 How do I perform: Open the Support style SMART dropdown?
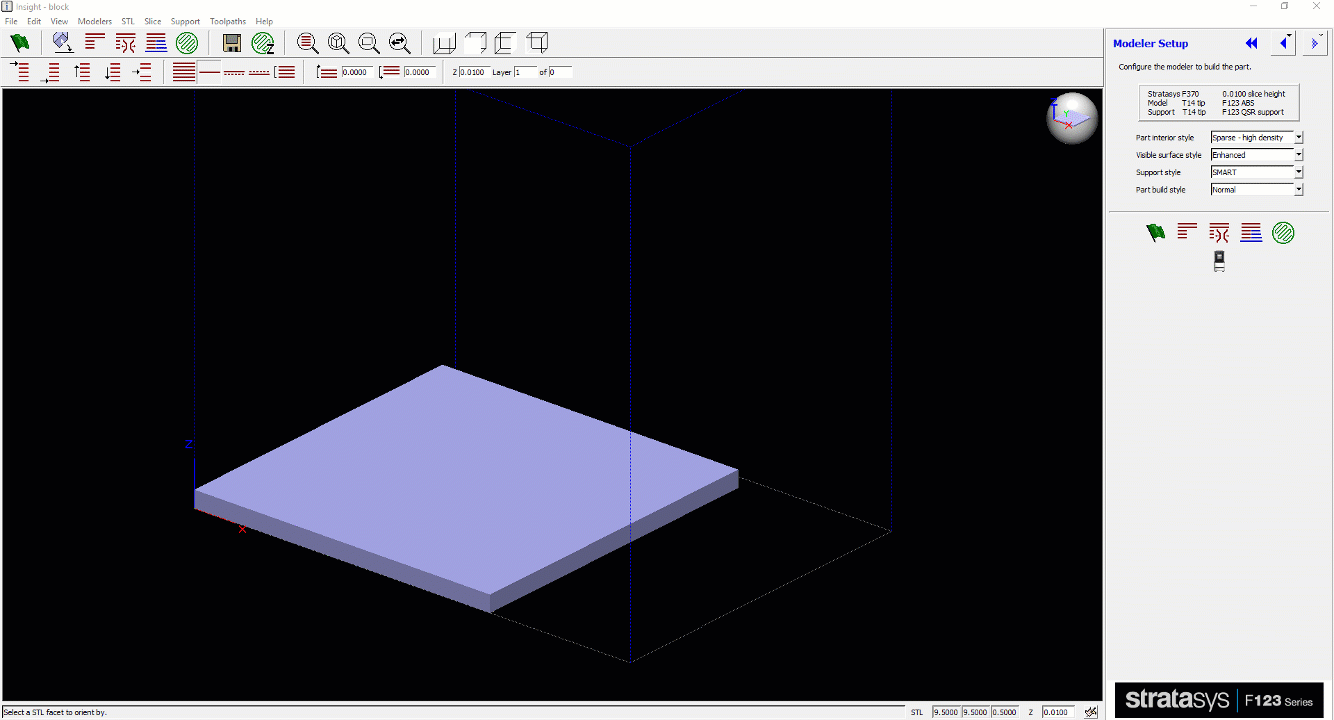1298,172
